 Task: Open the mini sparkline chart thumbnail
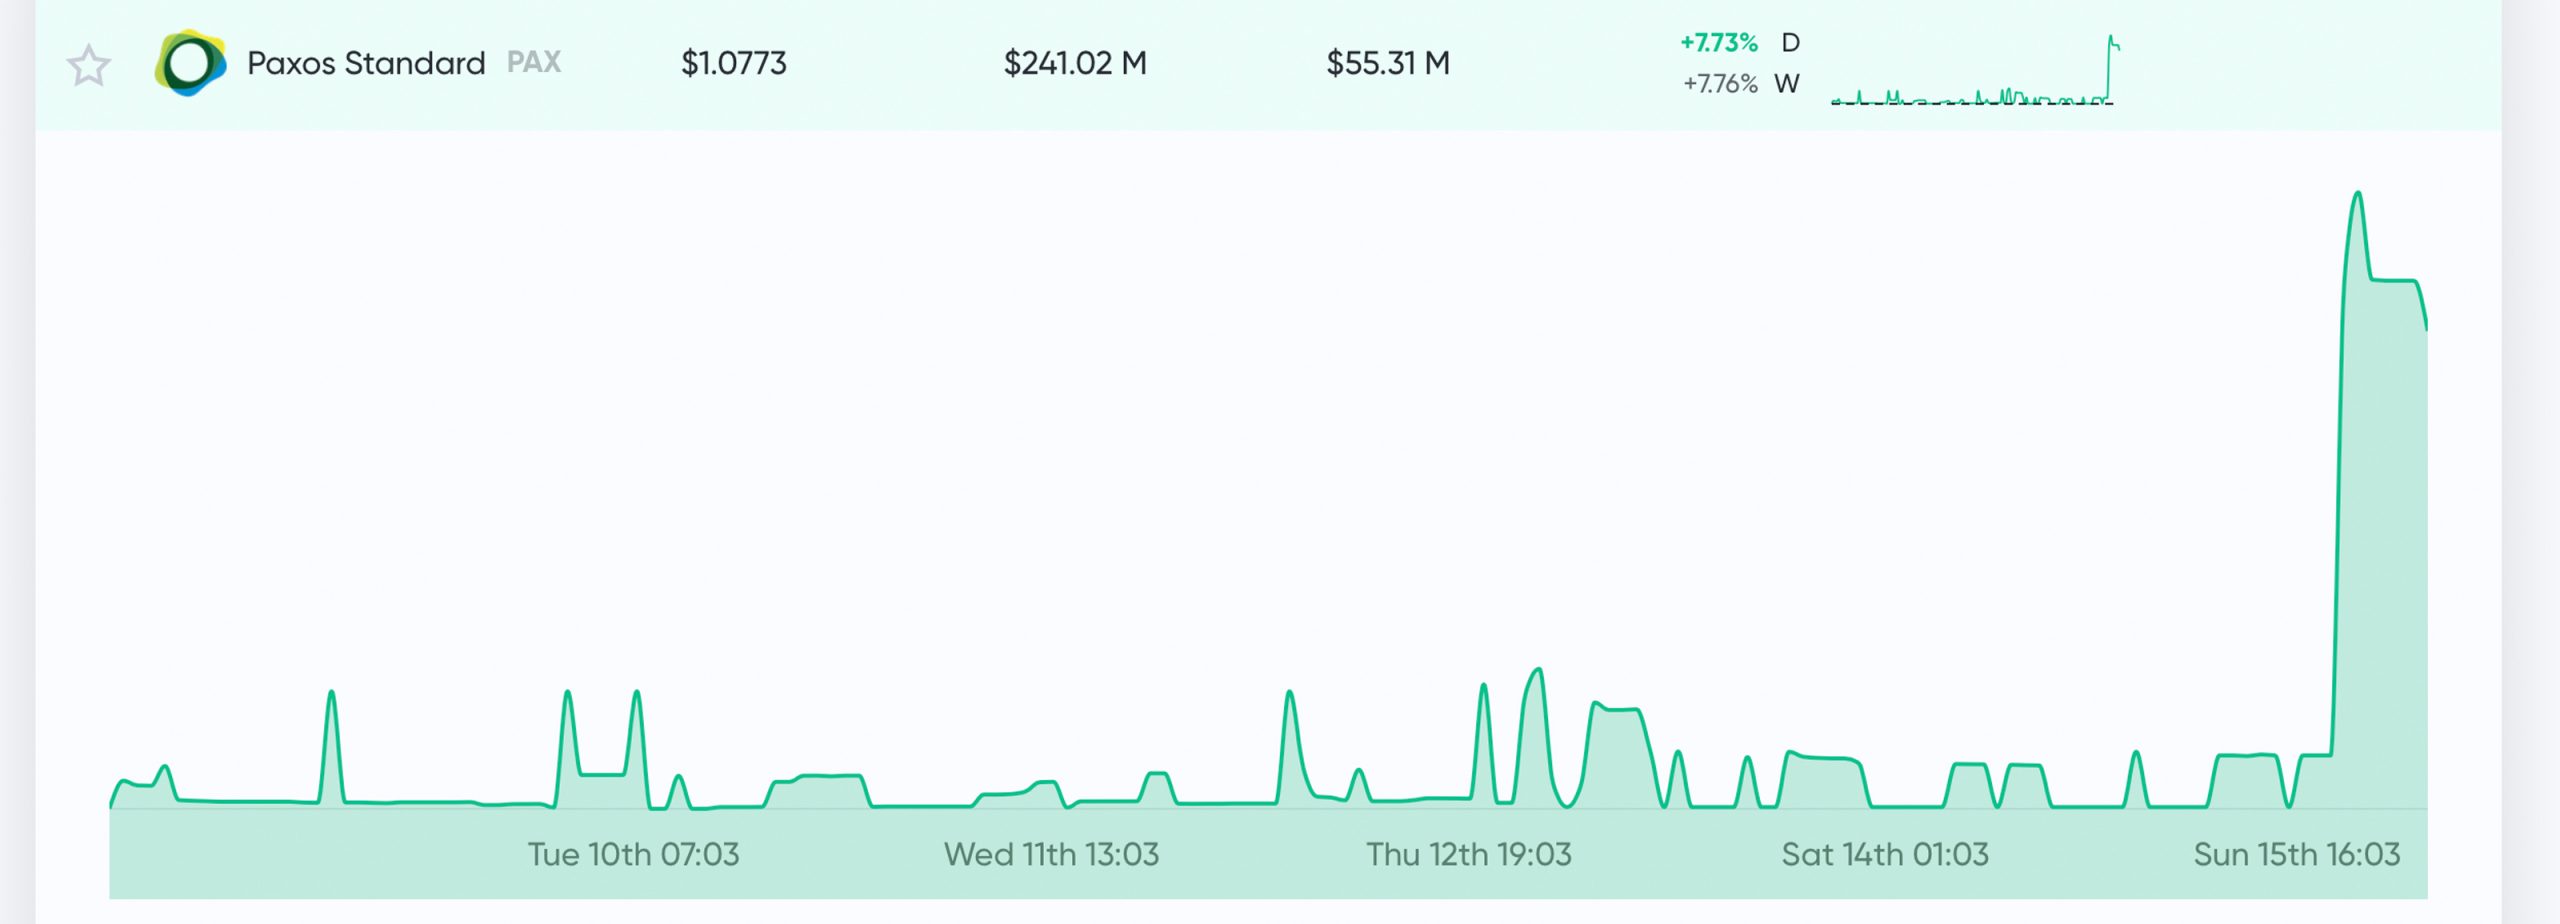pyautogui.click(x=1974, y=72)
